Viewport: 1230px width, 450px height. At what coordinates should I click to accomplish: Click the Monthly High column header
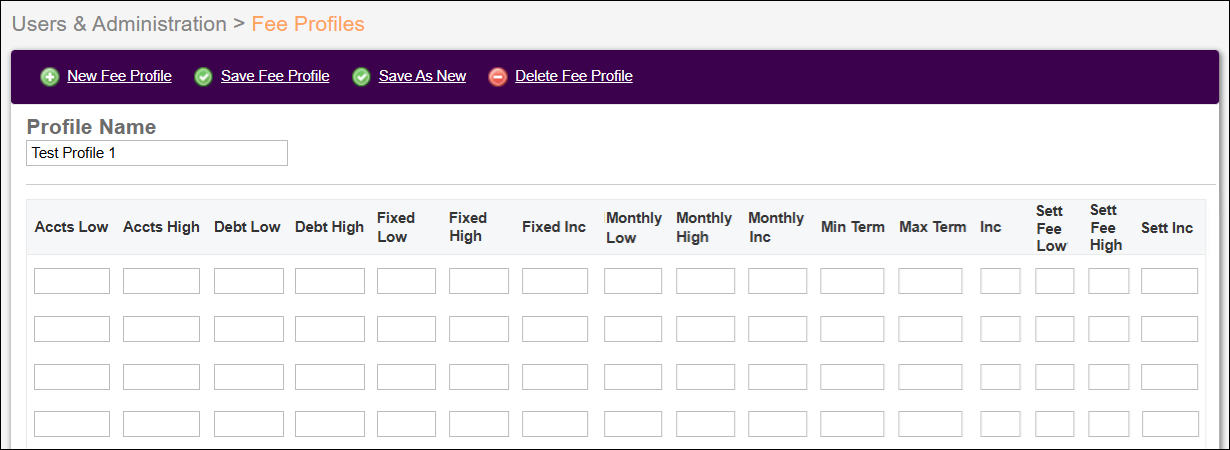click(704, 227)
